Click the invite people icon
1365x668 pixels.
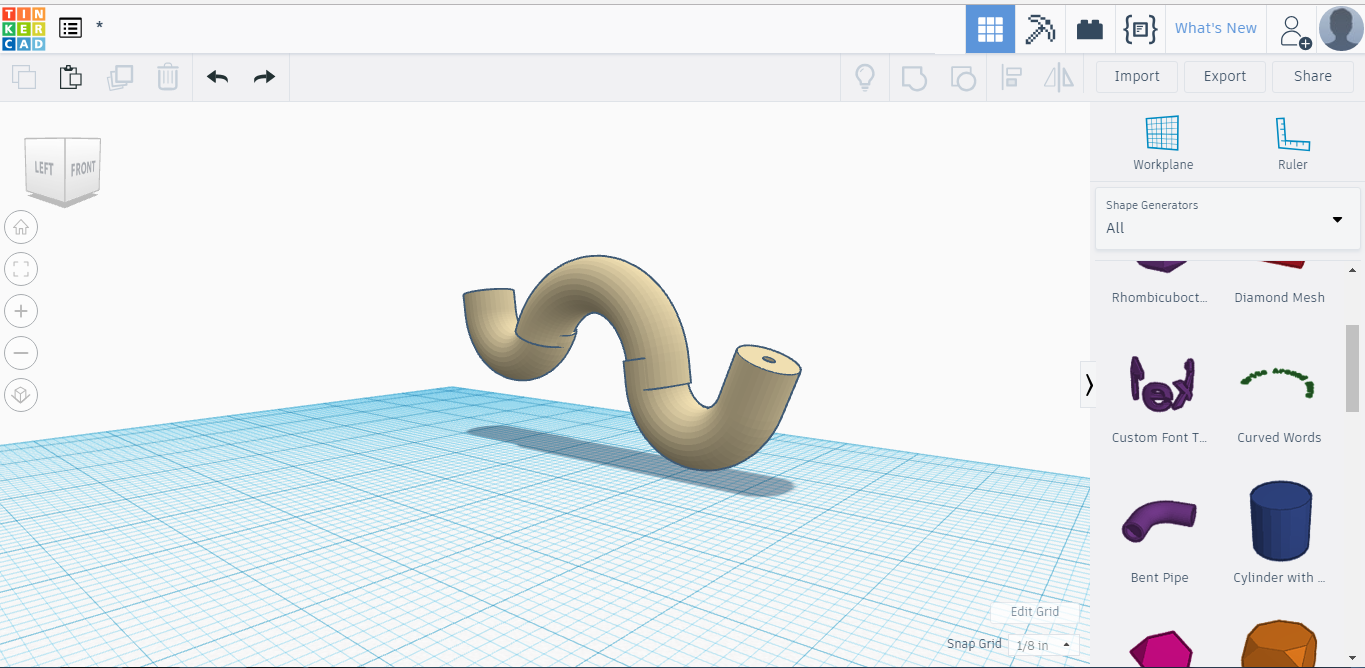point(1295,31)
